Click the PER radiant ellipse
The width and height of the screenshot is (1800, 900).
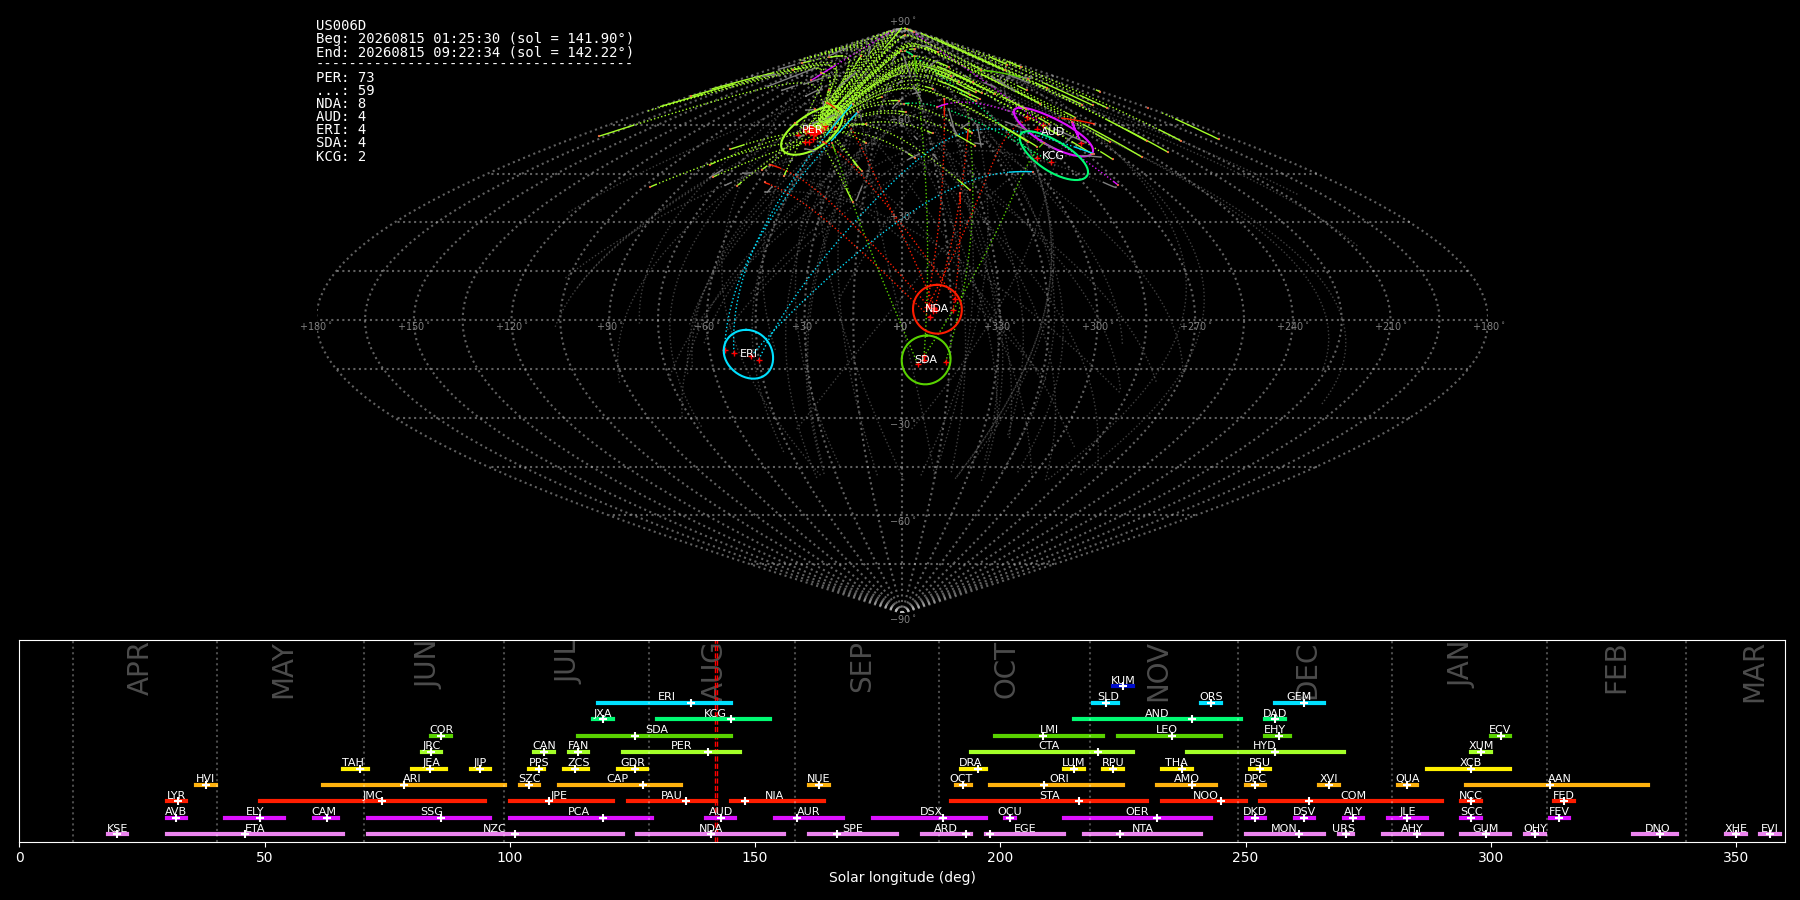pyautogui.click(x=813, y=130)
